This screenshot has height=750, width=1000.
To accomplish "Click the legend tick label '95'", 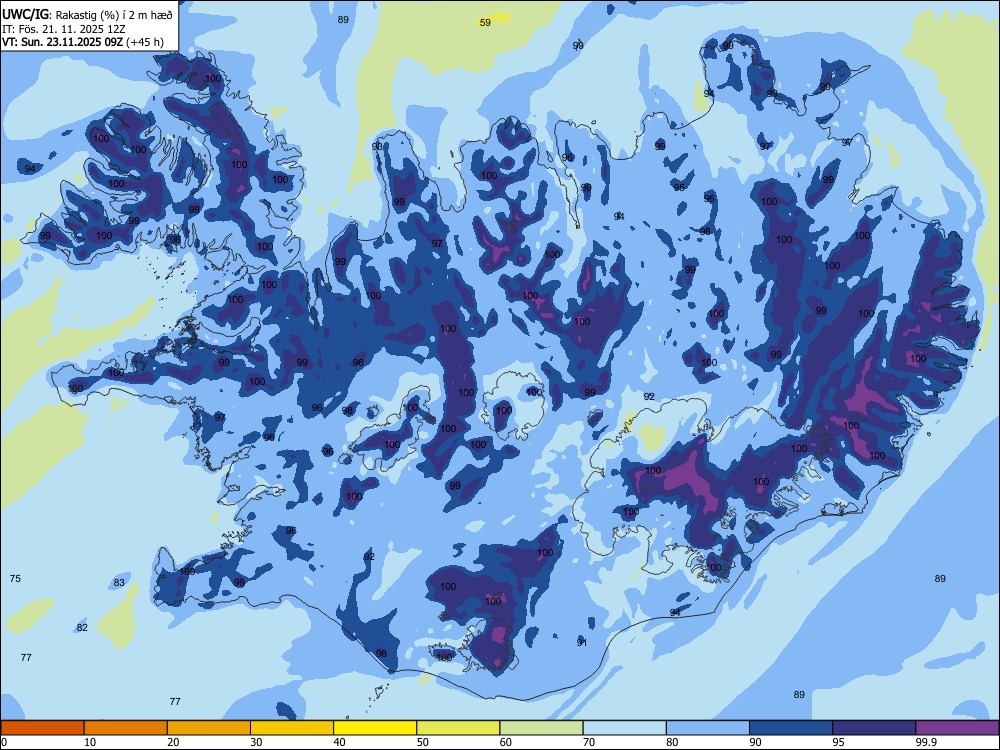I will [839, 742].
